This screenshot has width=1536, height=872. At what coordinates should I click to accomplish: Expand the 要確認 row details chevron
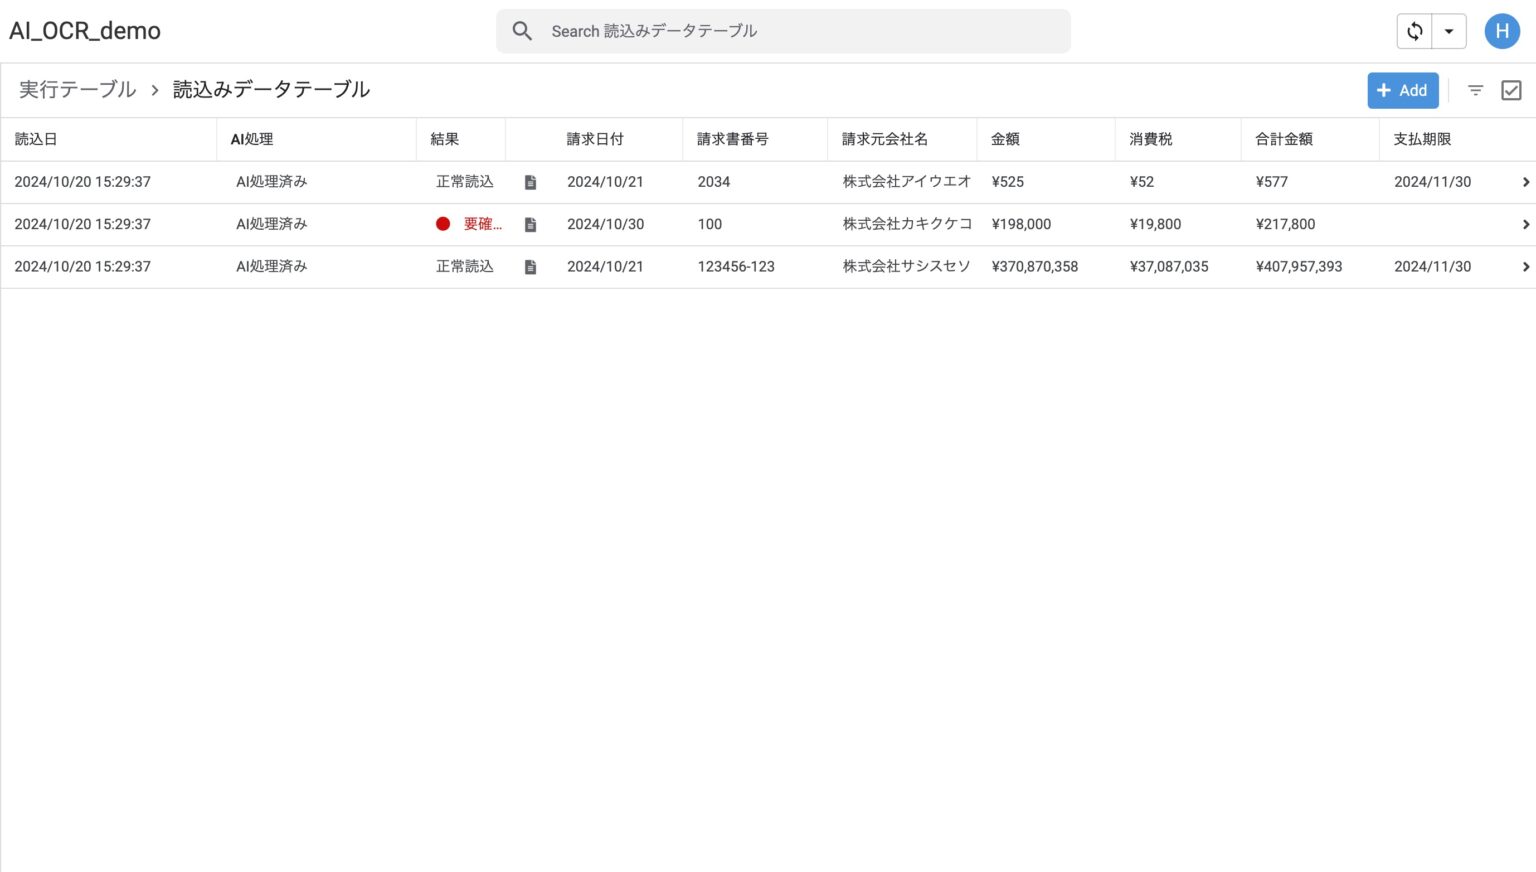pyautogui.click(x=1524, y=224)
